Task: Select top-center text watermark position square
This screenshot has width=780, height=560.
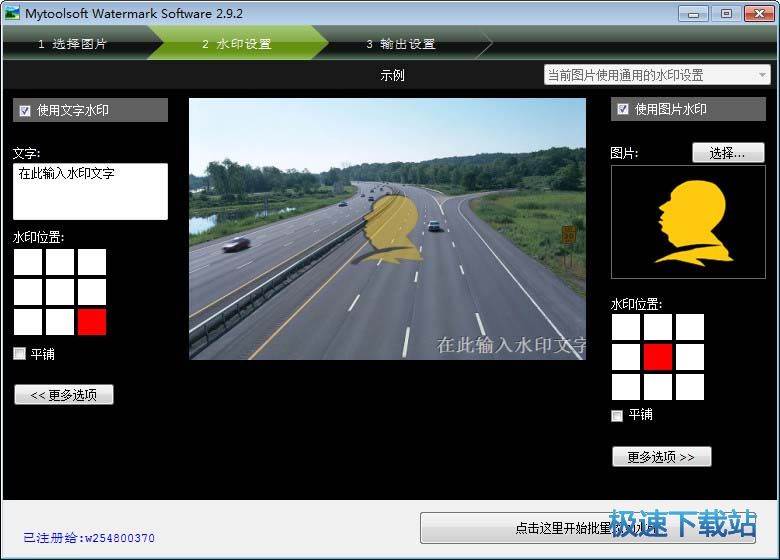Action: click(x=60, y=262)
